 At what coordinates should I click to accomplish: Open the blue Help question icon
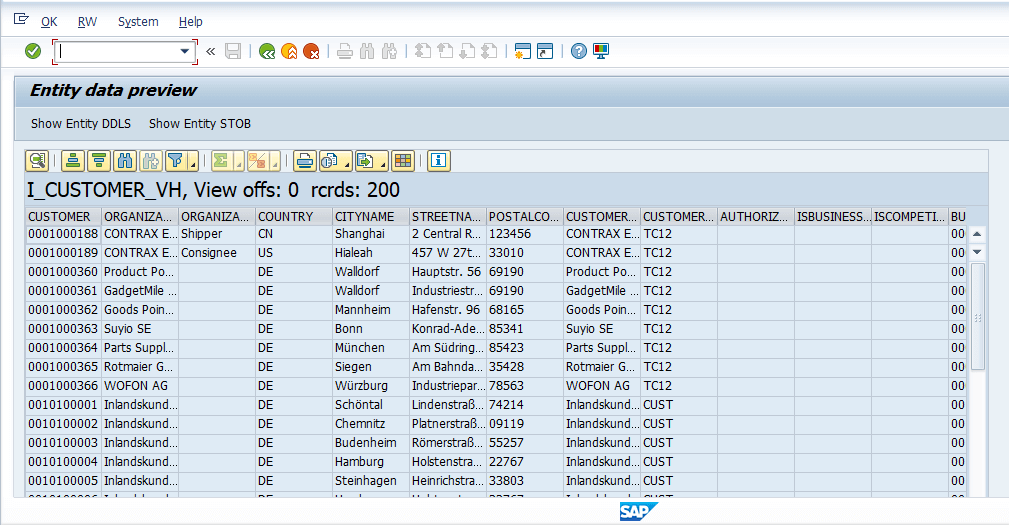tap(579, 51)
